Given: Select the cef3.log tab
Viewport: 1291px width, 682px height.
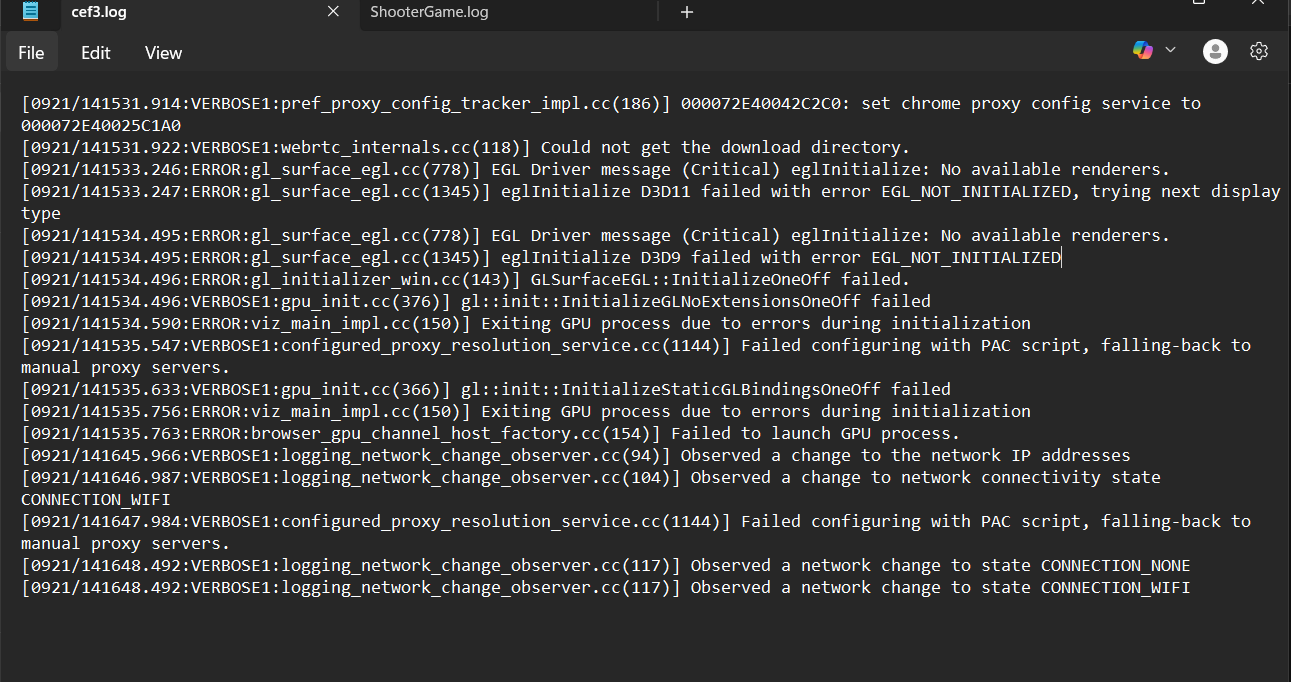Looking at the screenshot, I should 98,12.
